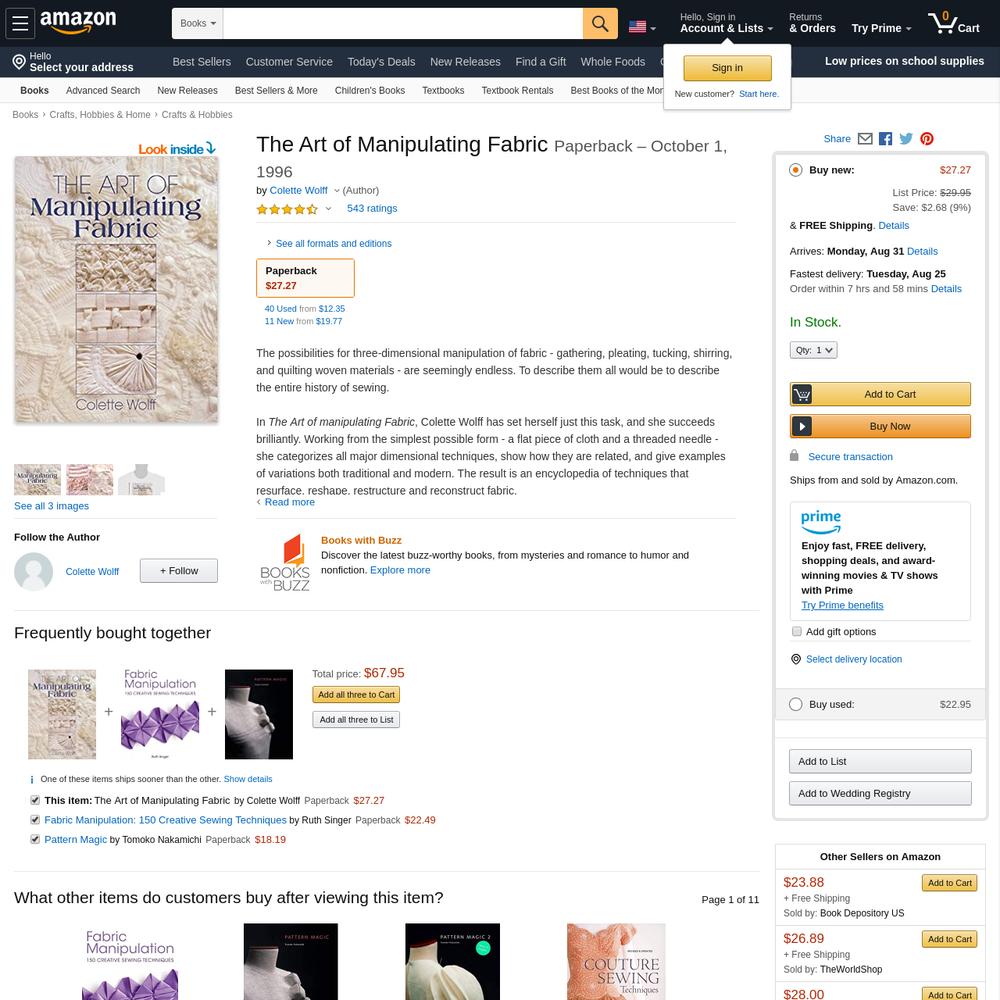Share on Facebook icon
The width and height of the screenshot is (1000, 1000).
pos(885,138)
